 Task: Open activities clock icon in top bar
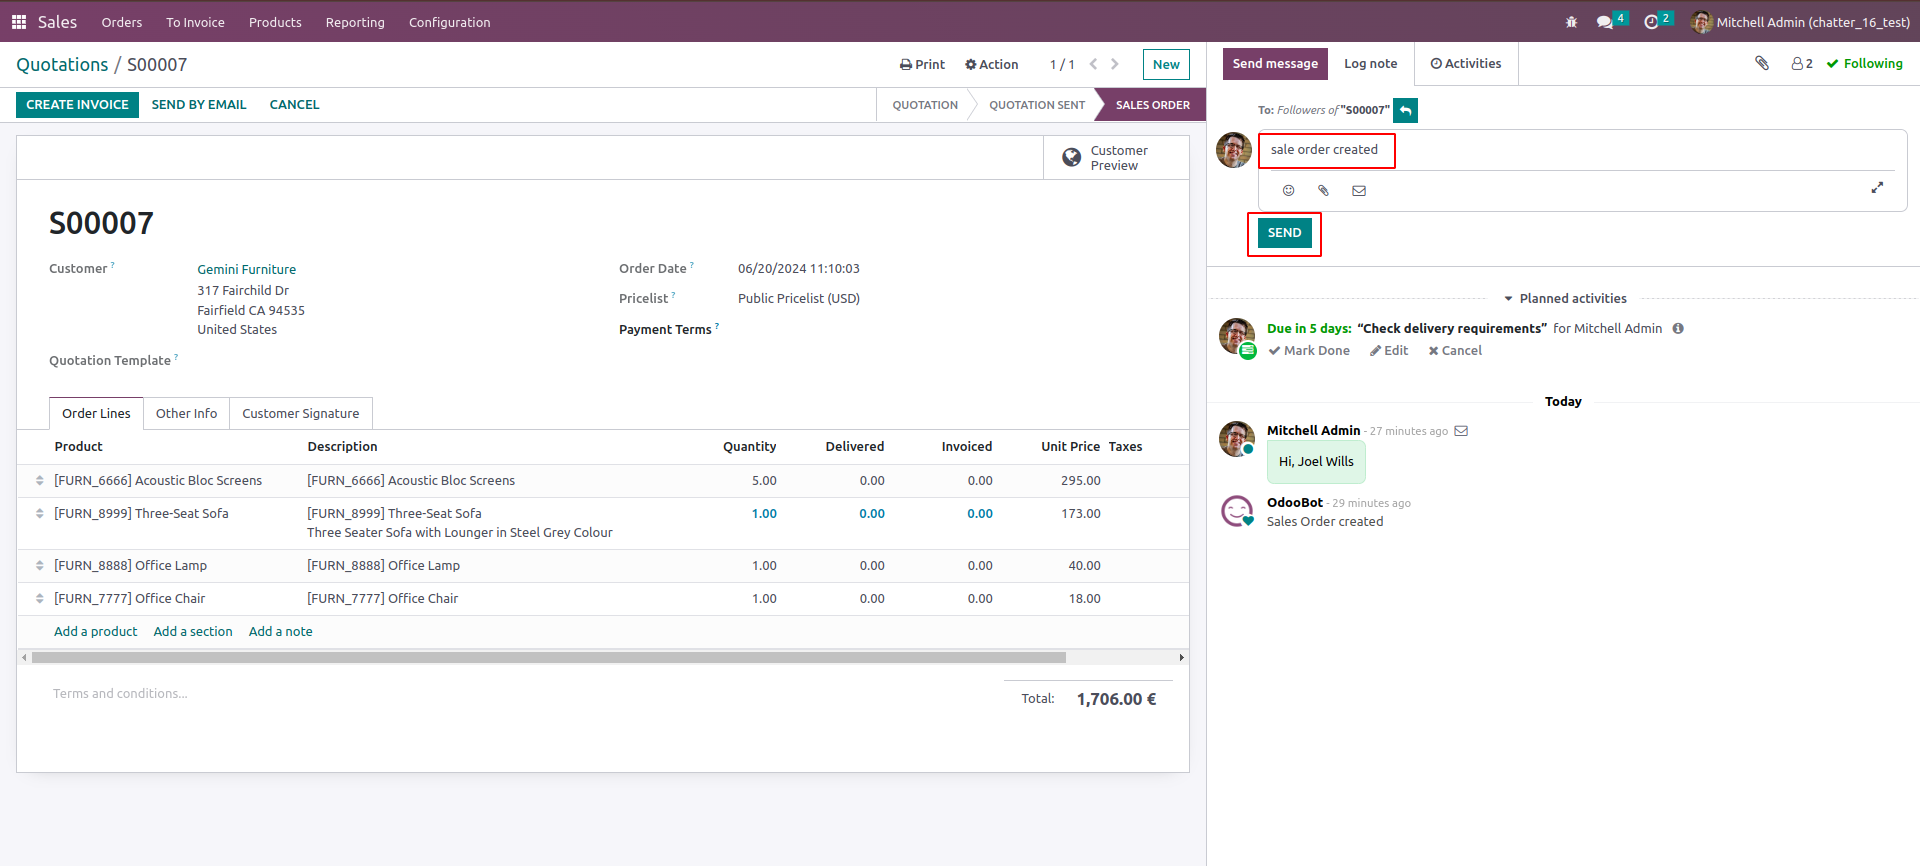coord(1657,21)
